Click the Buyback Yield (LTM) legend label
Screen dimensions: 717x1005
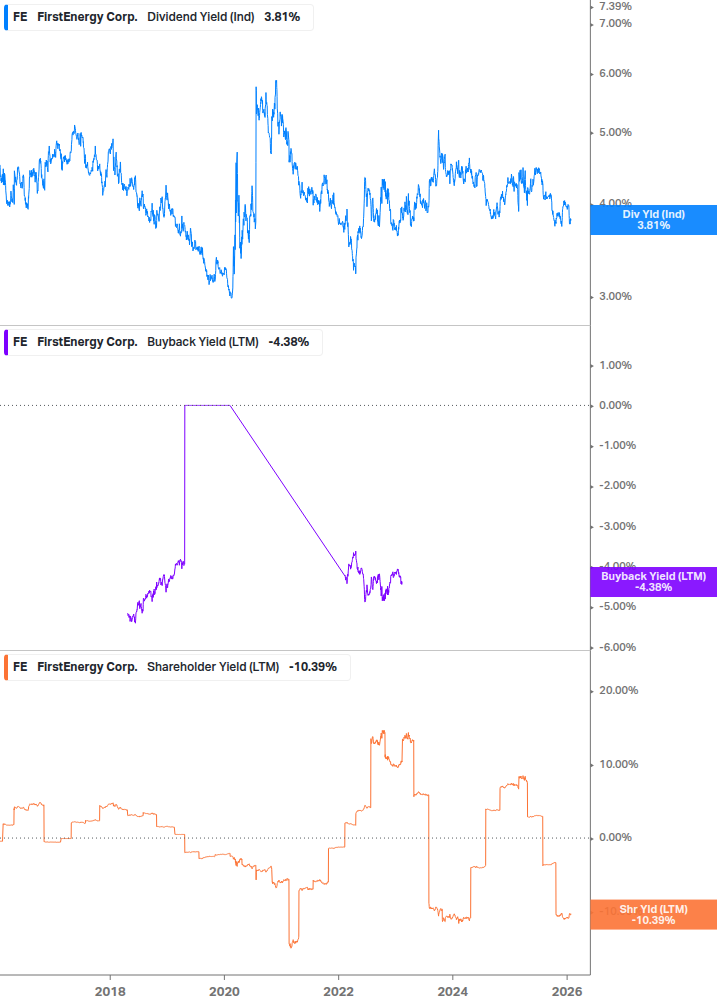202,342
